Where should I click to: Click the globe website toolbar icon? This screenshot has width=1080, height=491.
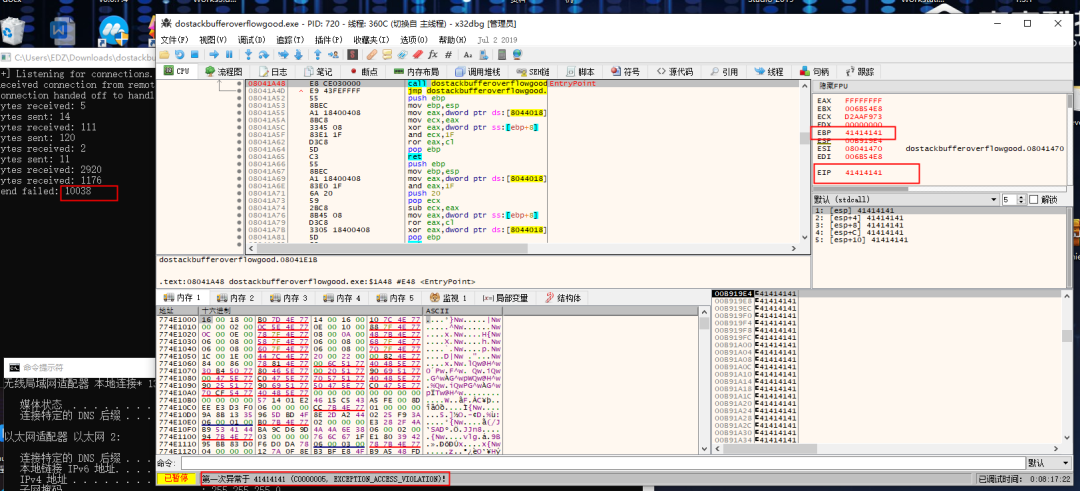pyautogui.click(x=517, y=54)
